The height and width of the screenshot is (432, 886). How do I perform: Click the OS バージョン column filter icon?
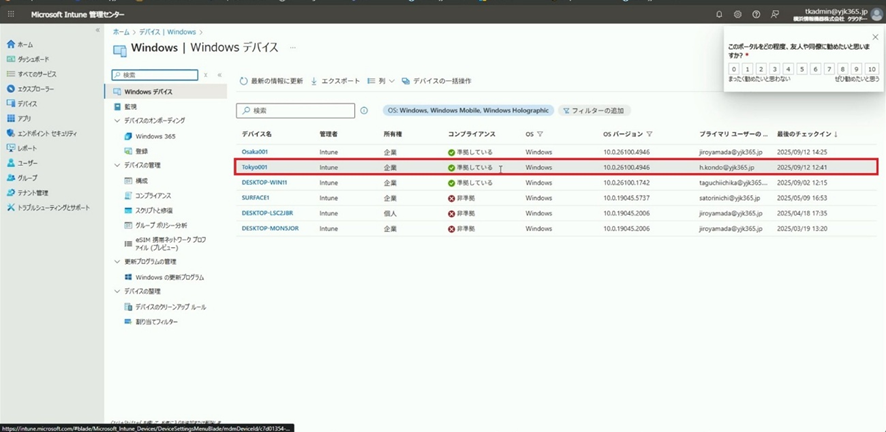click(649, 133)
